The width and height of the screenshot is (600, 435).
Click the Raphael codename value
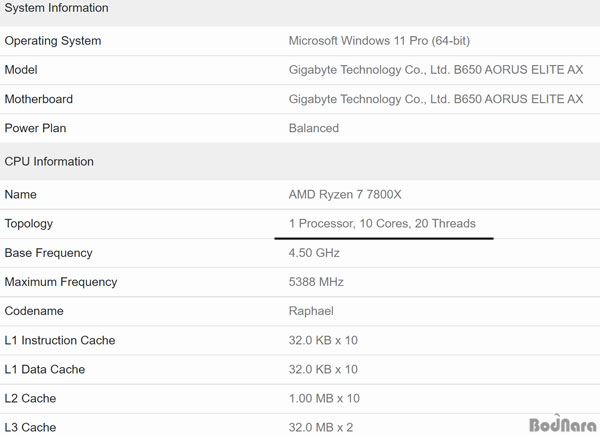tap(311, 311)
